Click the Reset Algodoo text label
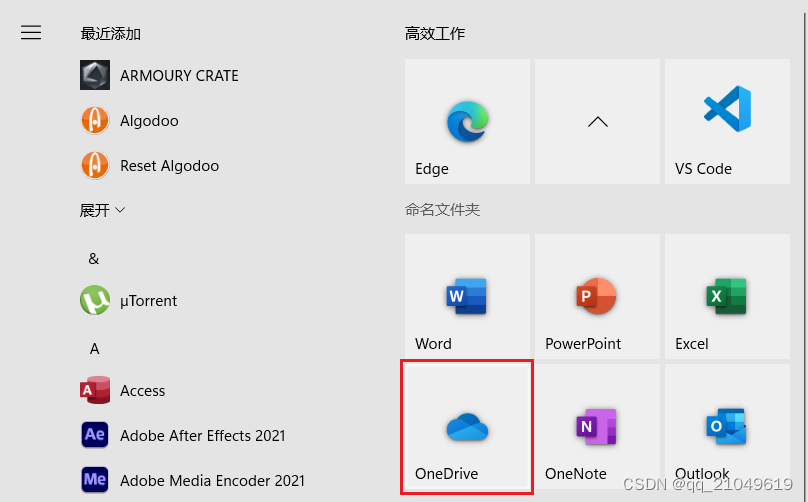 (x=170, y=166)
